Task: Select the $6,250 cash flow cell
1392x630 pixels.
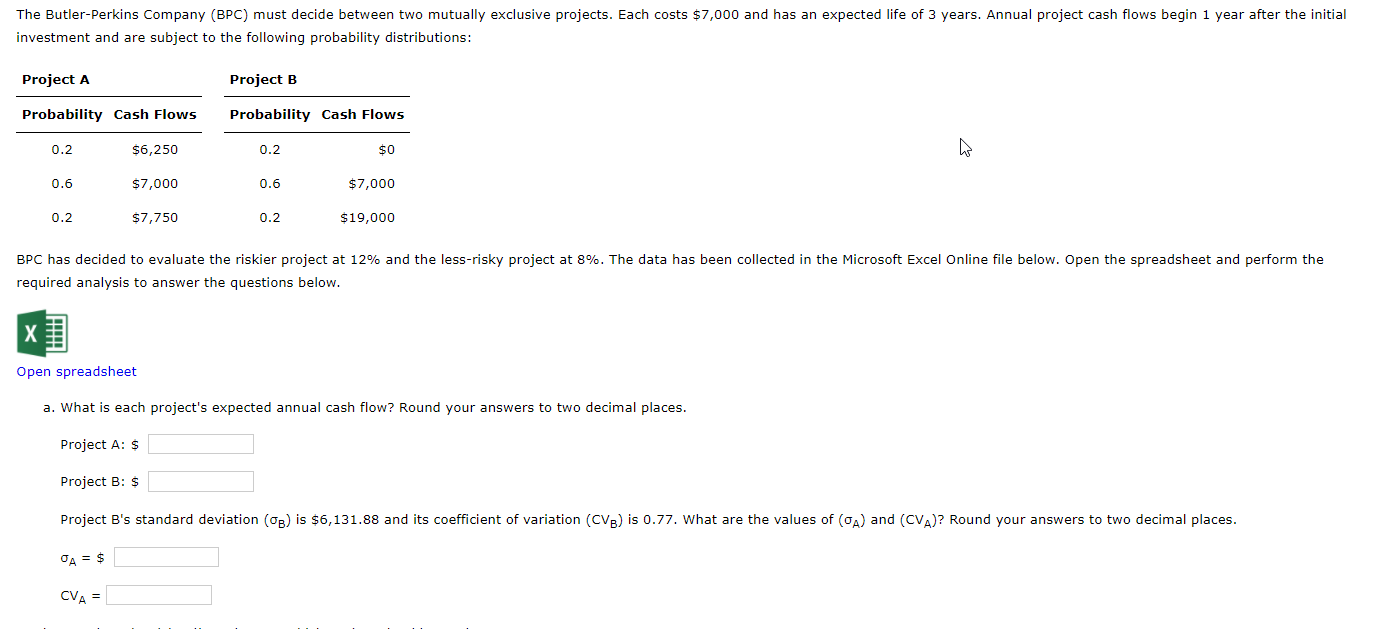Action: pos(155,149)
